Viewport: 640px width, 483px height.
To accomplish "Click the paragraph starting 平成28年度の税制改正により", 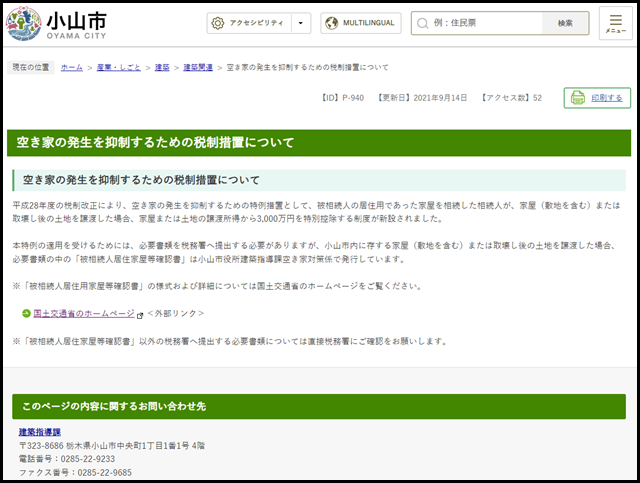I will [316, 212].
